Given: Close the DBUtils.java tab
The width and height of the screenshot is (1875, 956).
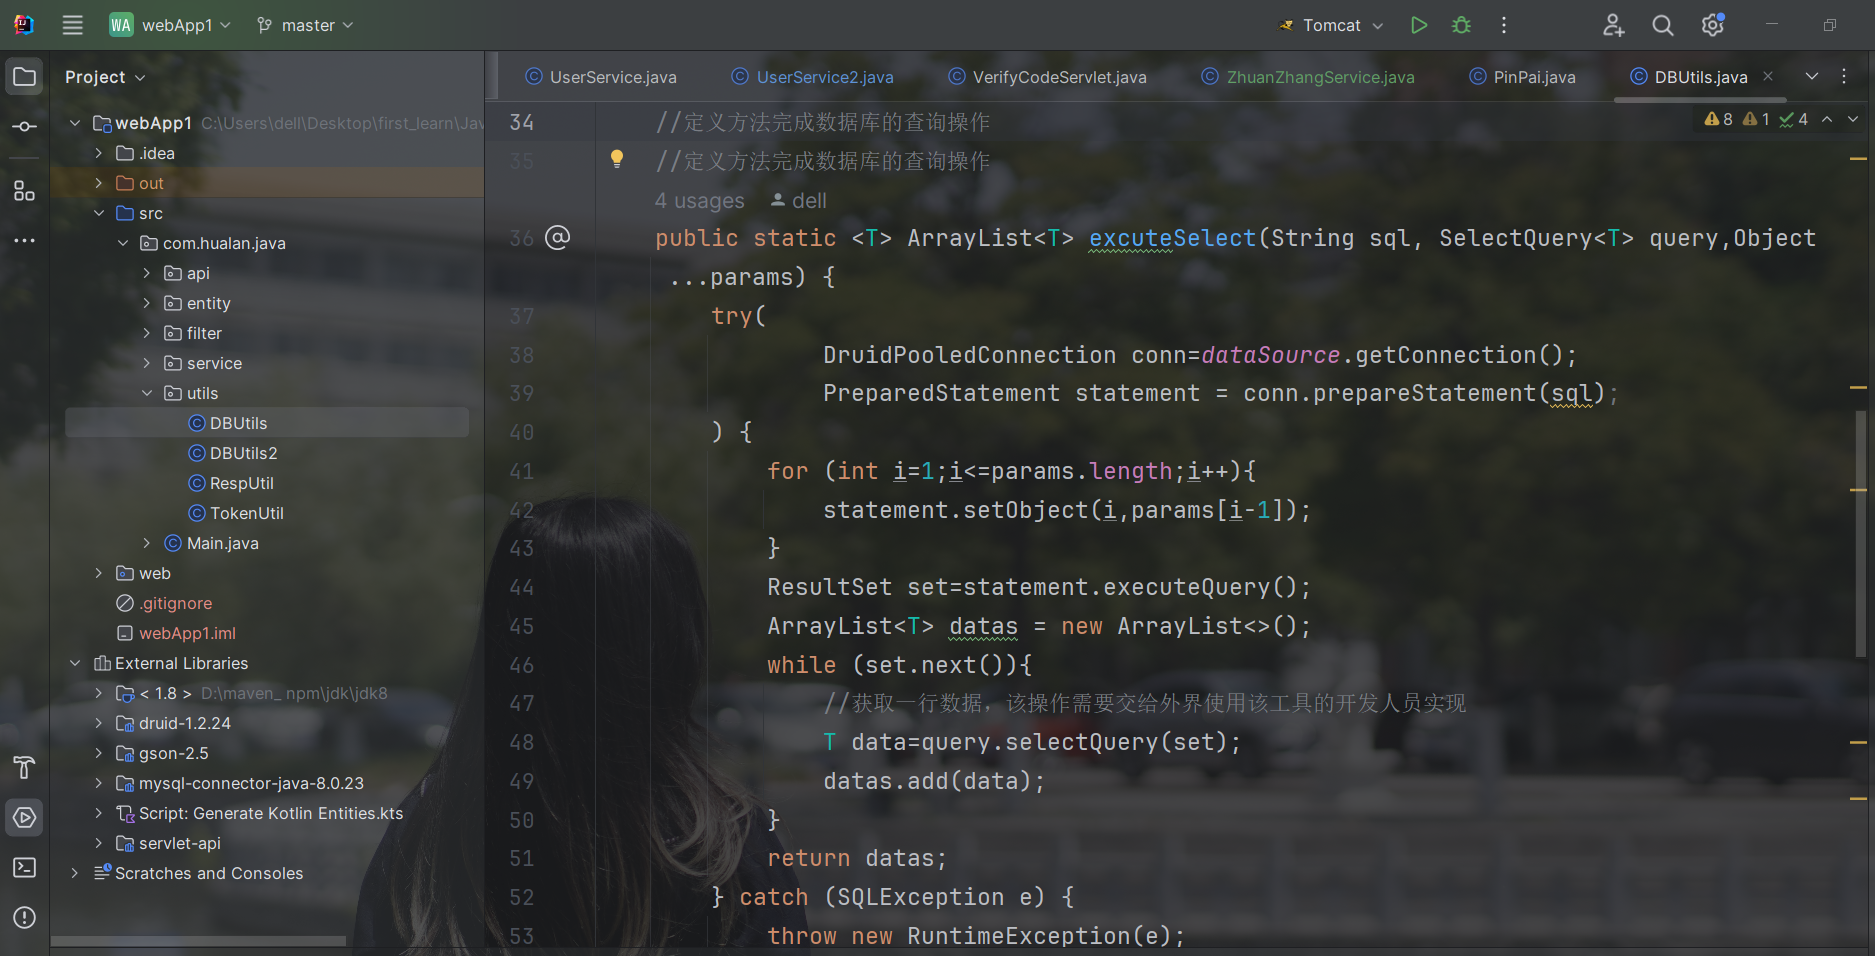Looking at the screenshot, I should coord(1768,76).
